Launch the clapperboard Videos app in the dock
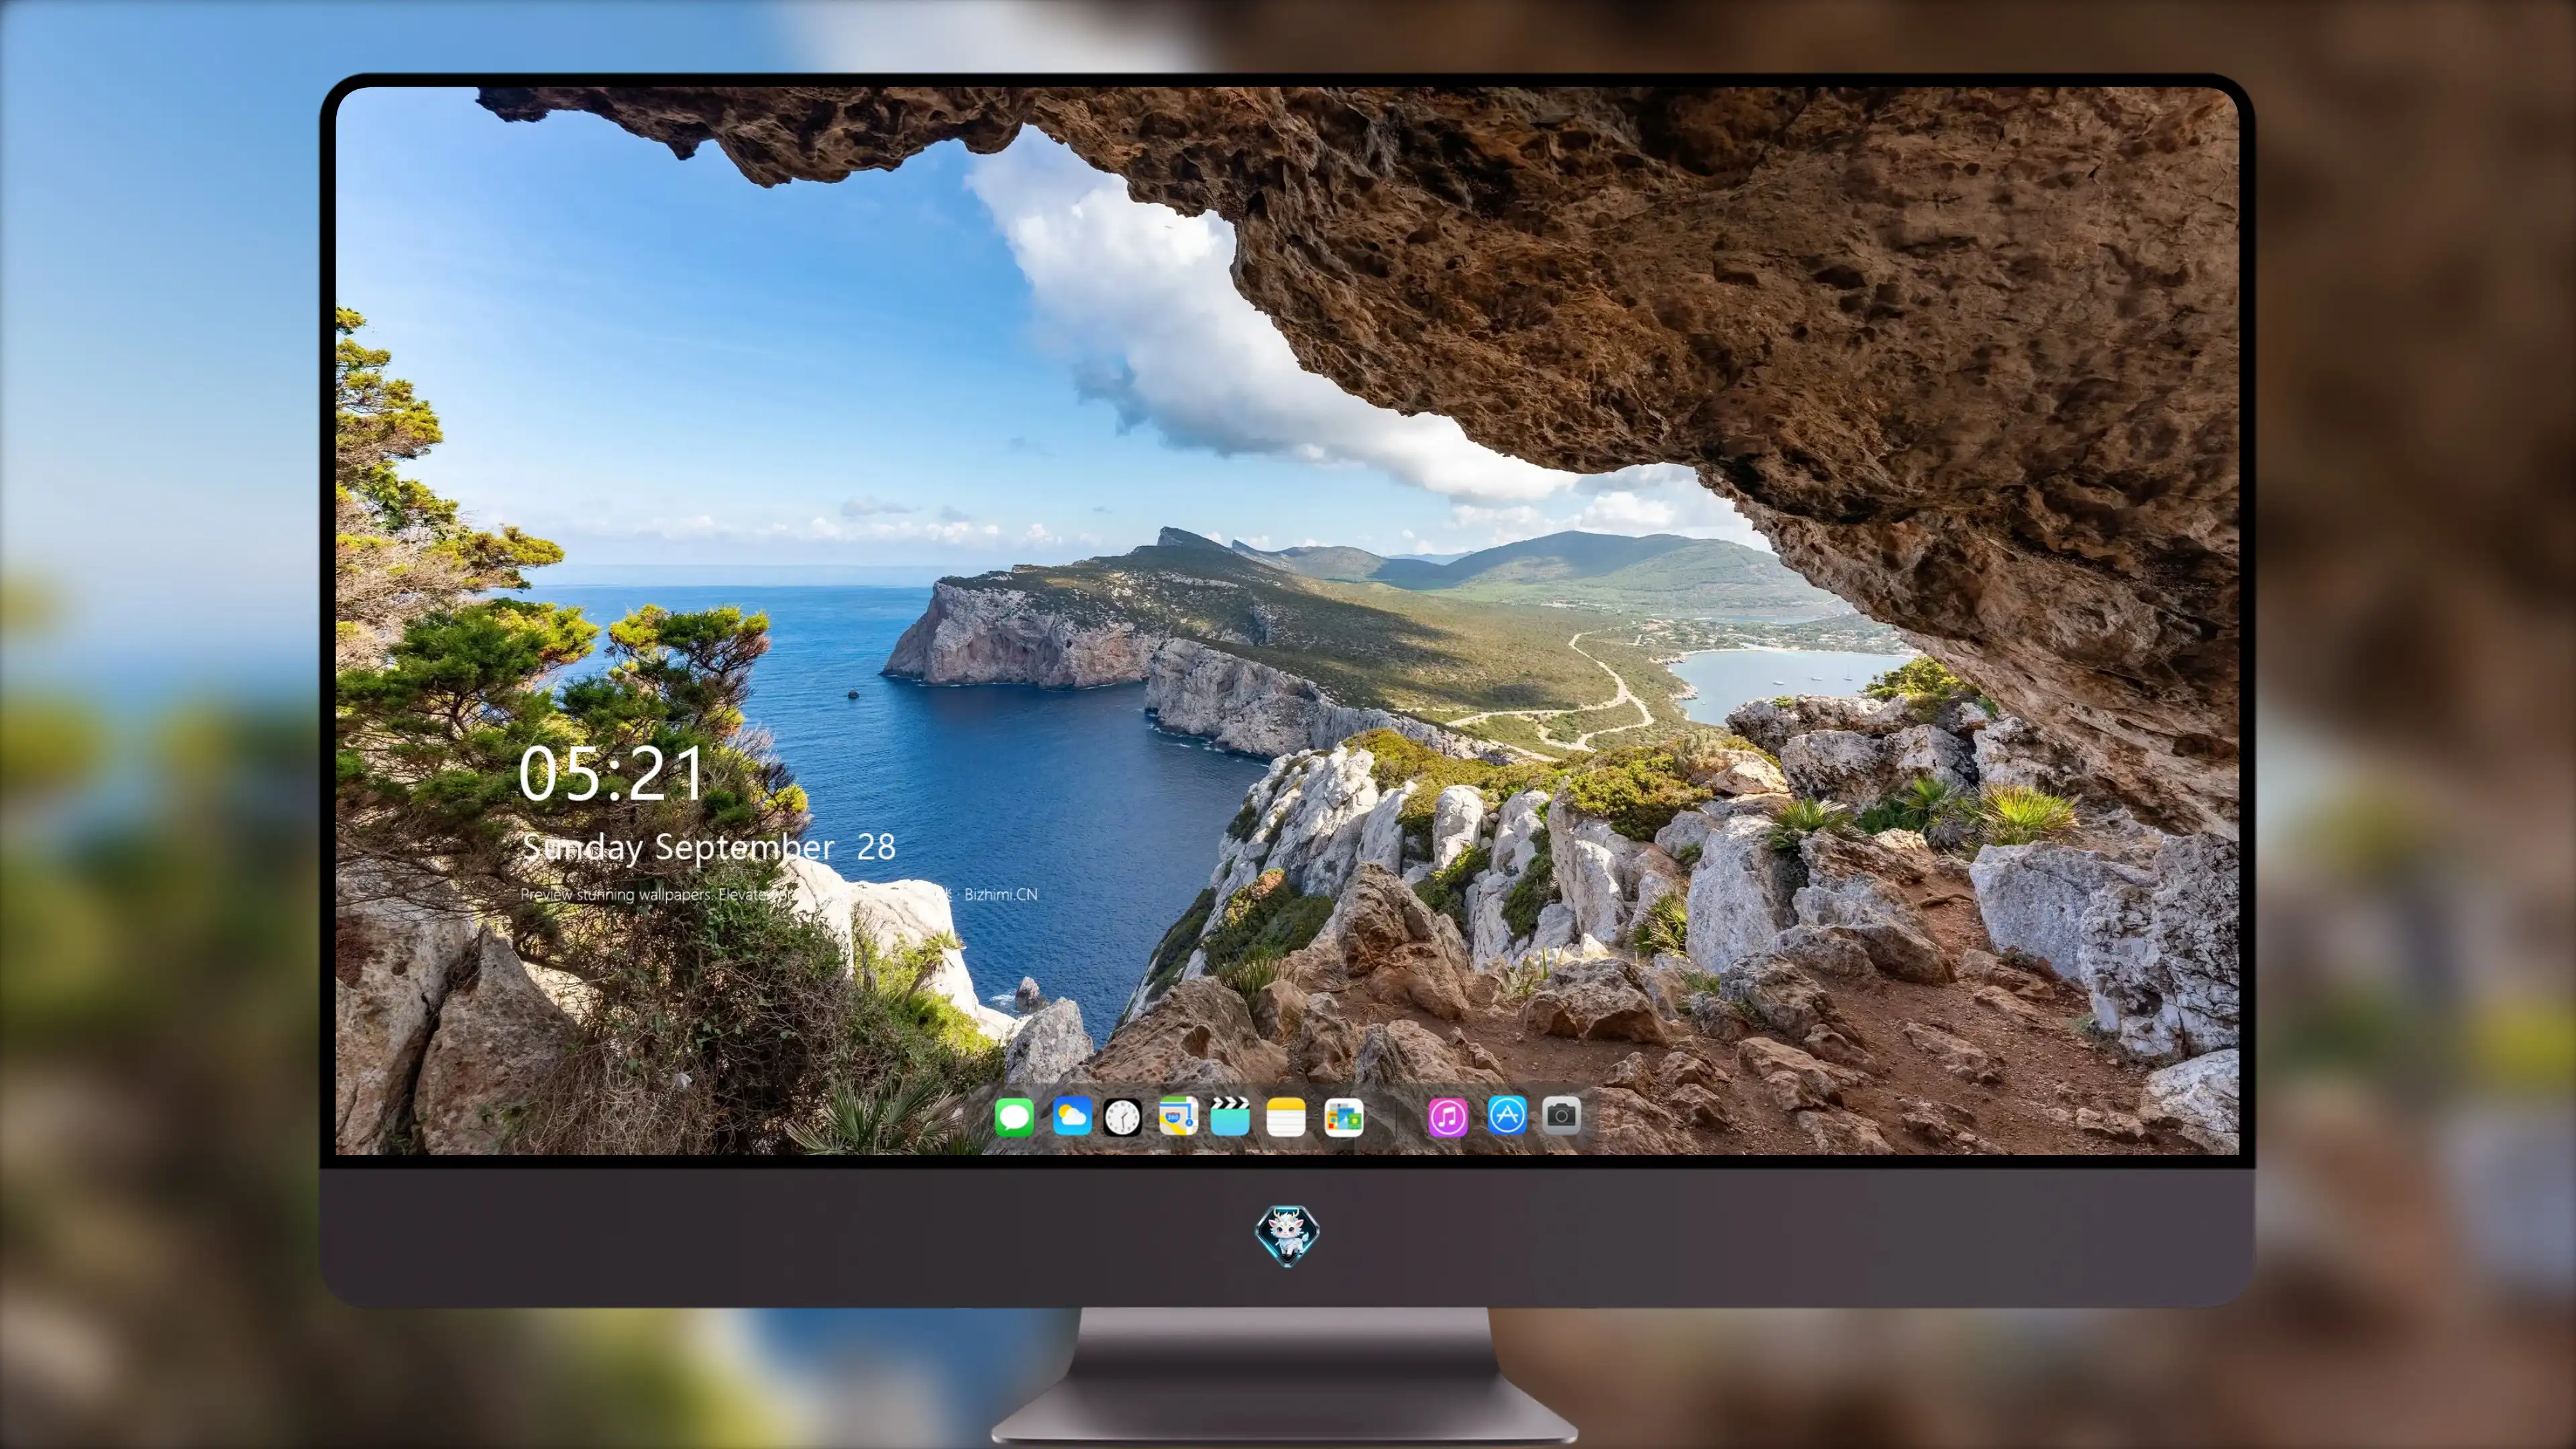This screenshot has width=2576, height=1449. pyautogui.click(x=1230, y=1116)
